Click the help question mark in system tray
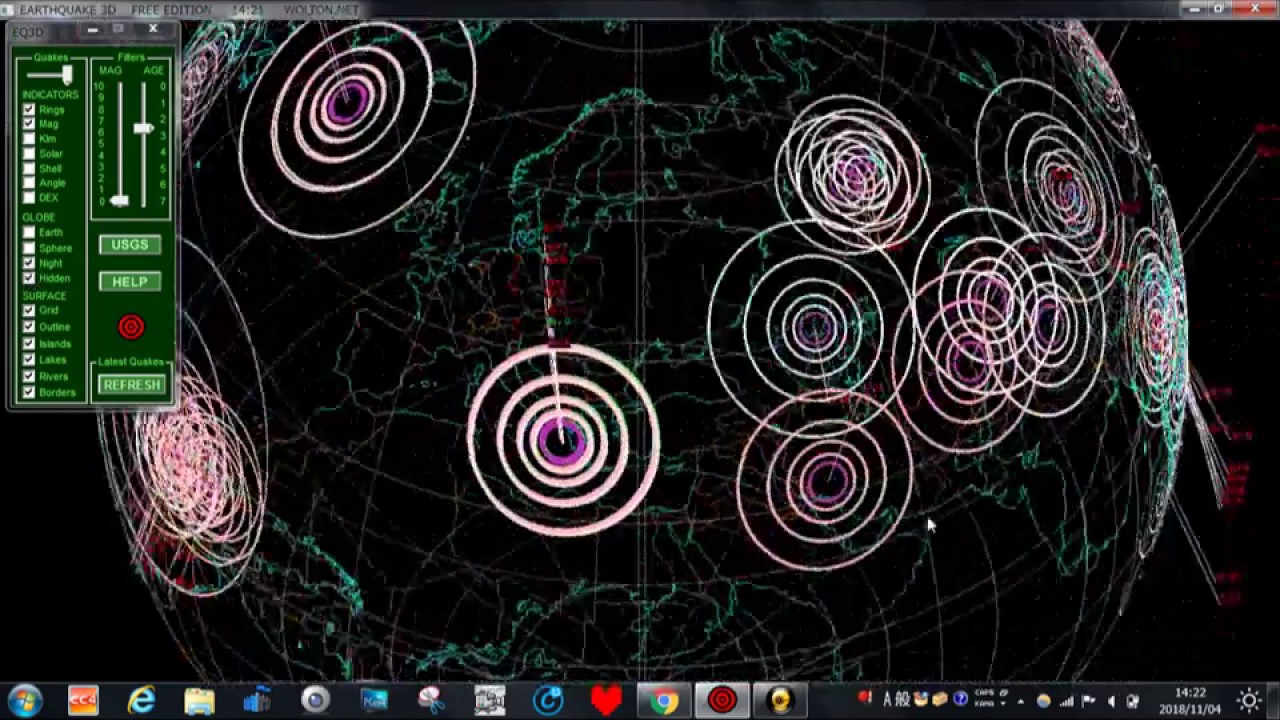This screenshot has width=1280, height=720. 960,699
